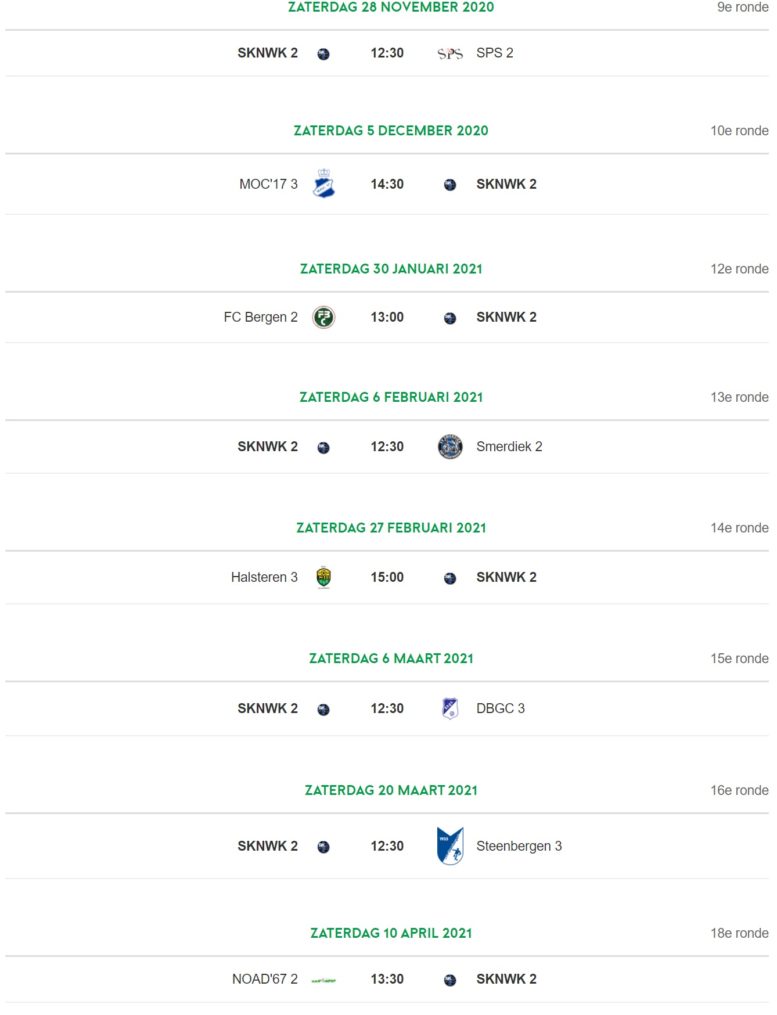Click the FC Bergen club logo

click(324, 317)
